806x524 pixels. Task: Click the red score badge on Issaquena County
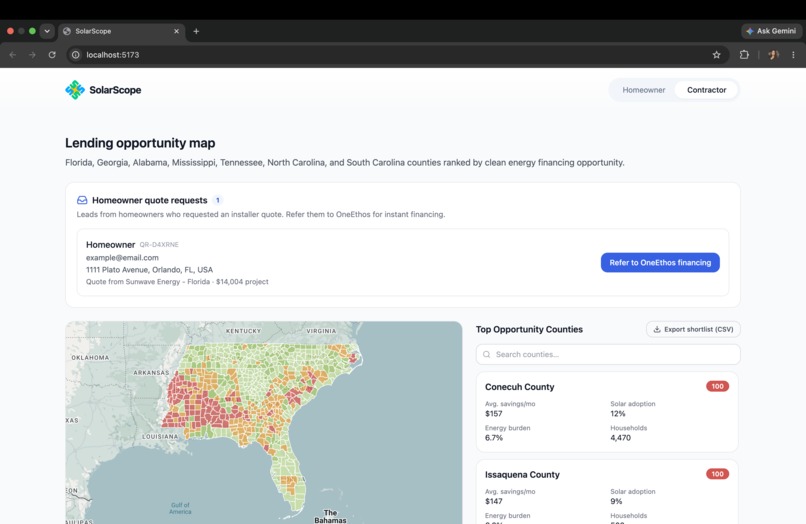coord(717,474)
